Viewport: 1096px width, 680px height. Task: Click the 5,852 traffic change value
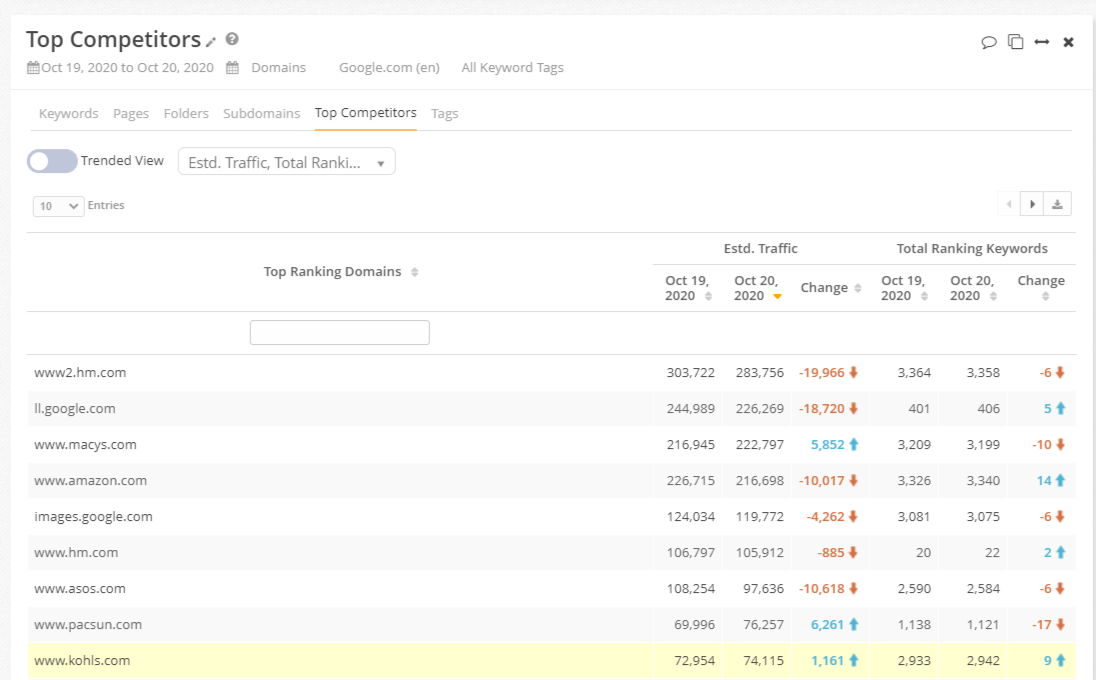coord(828,444)
